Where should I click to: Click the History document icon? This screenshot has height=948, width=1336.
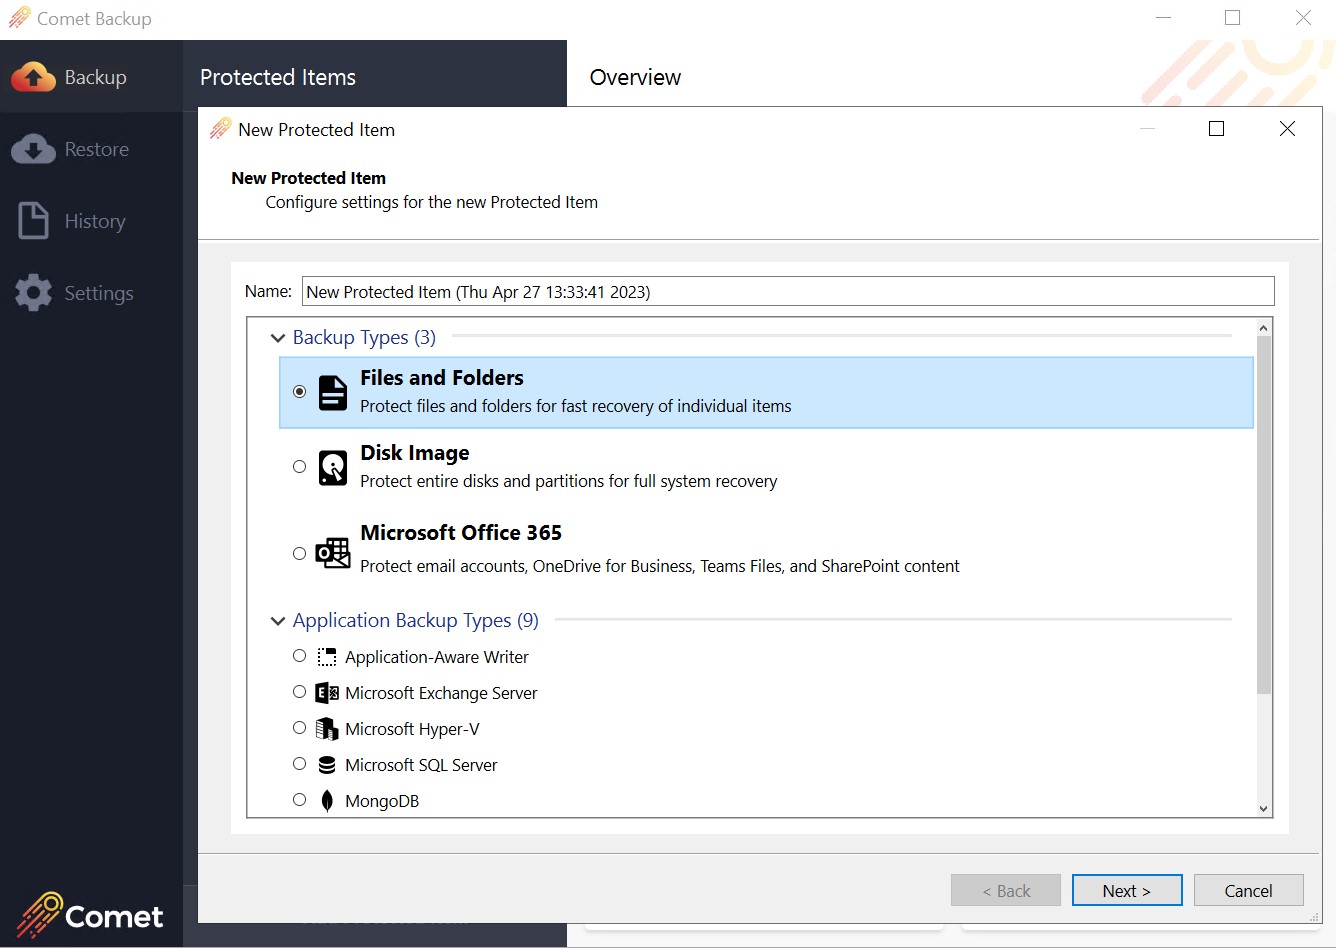[x=33, y=221]
